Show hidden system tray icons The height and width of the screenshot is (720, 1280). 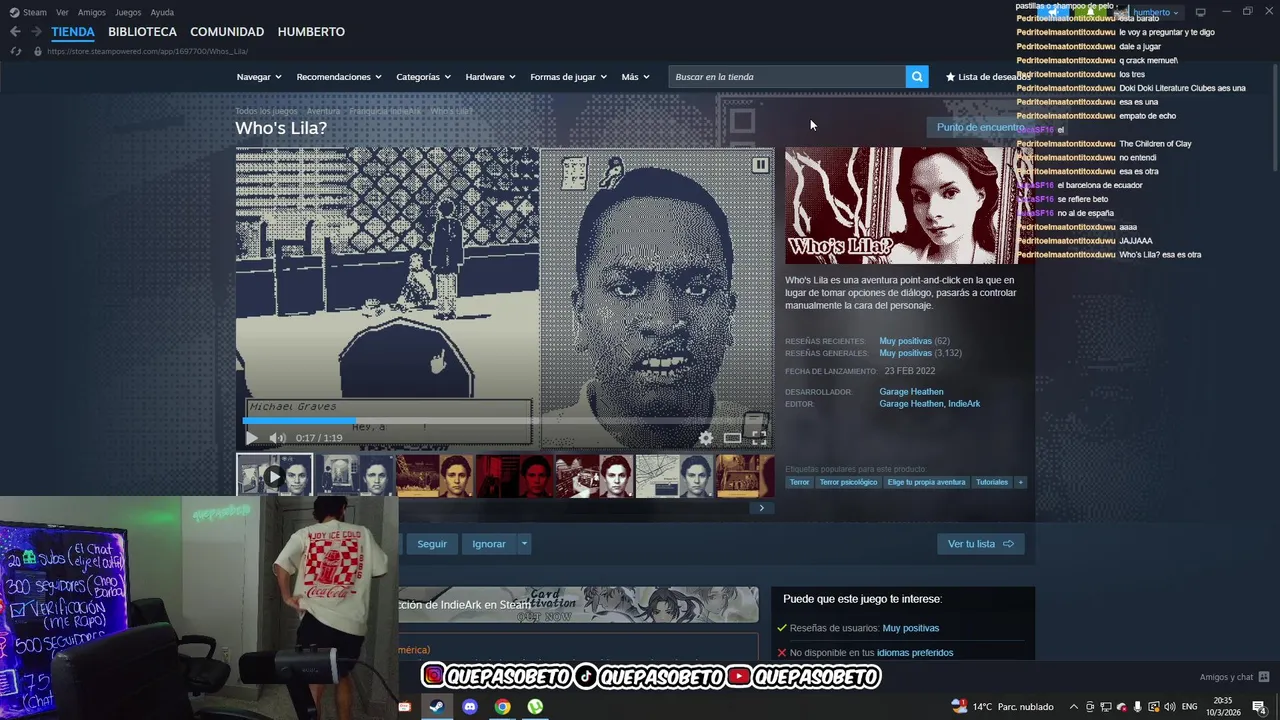[1074, 706]
